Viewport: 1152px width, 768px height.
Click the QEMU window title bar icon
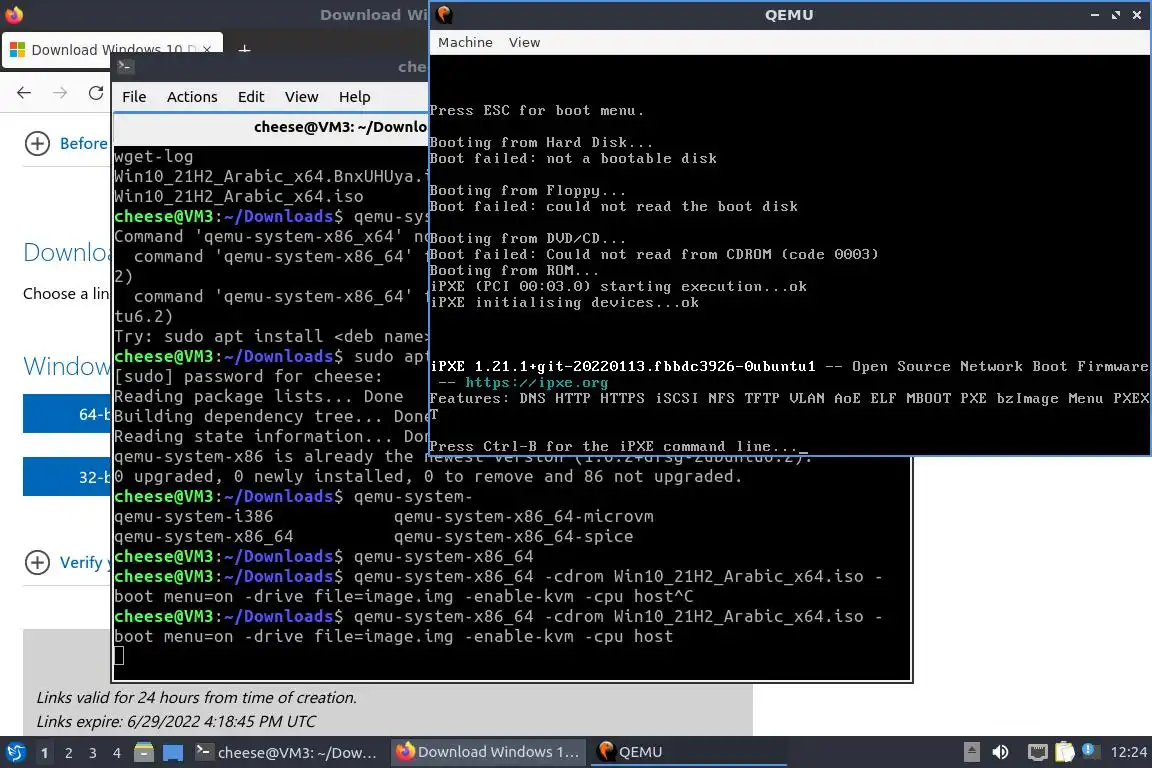coord(444,15)
